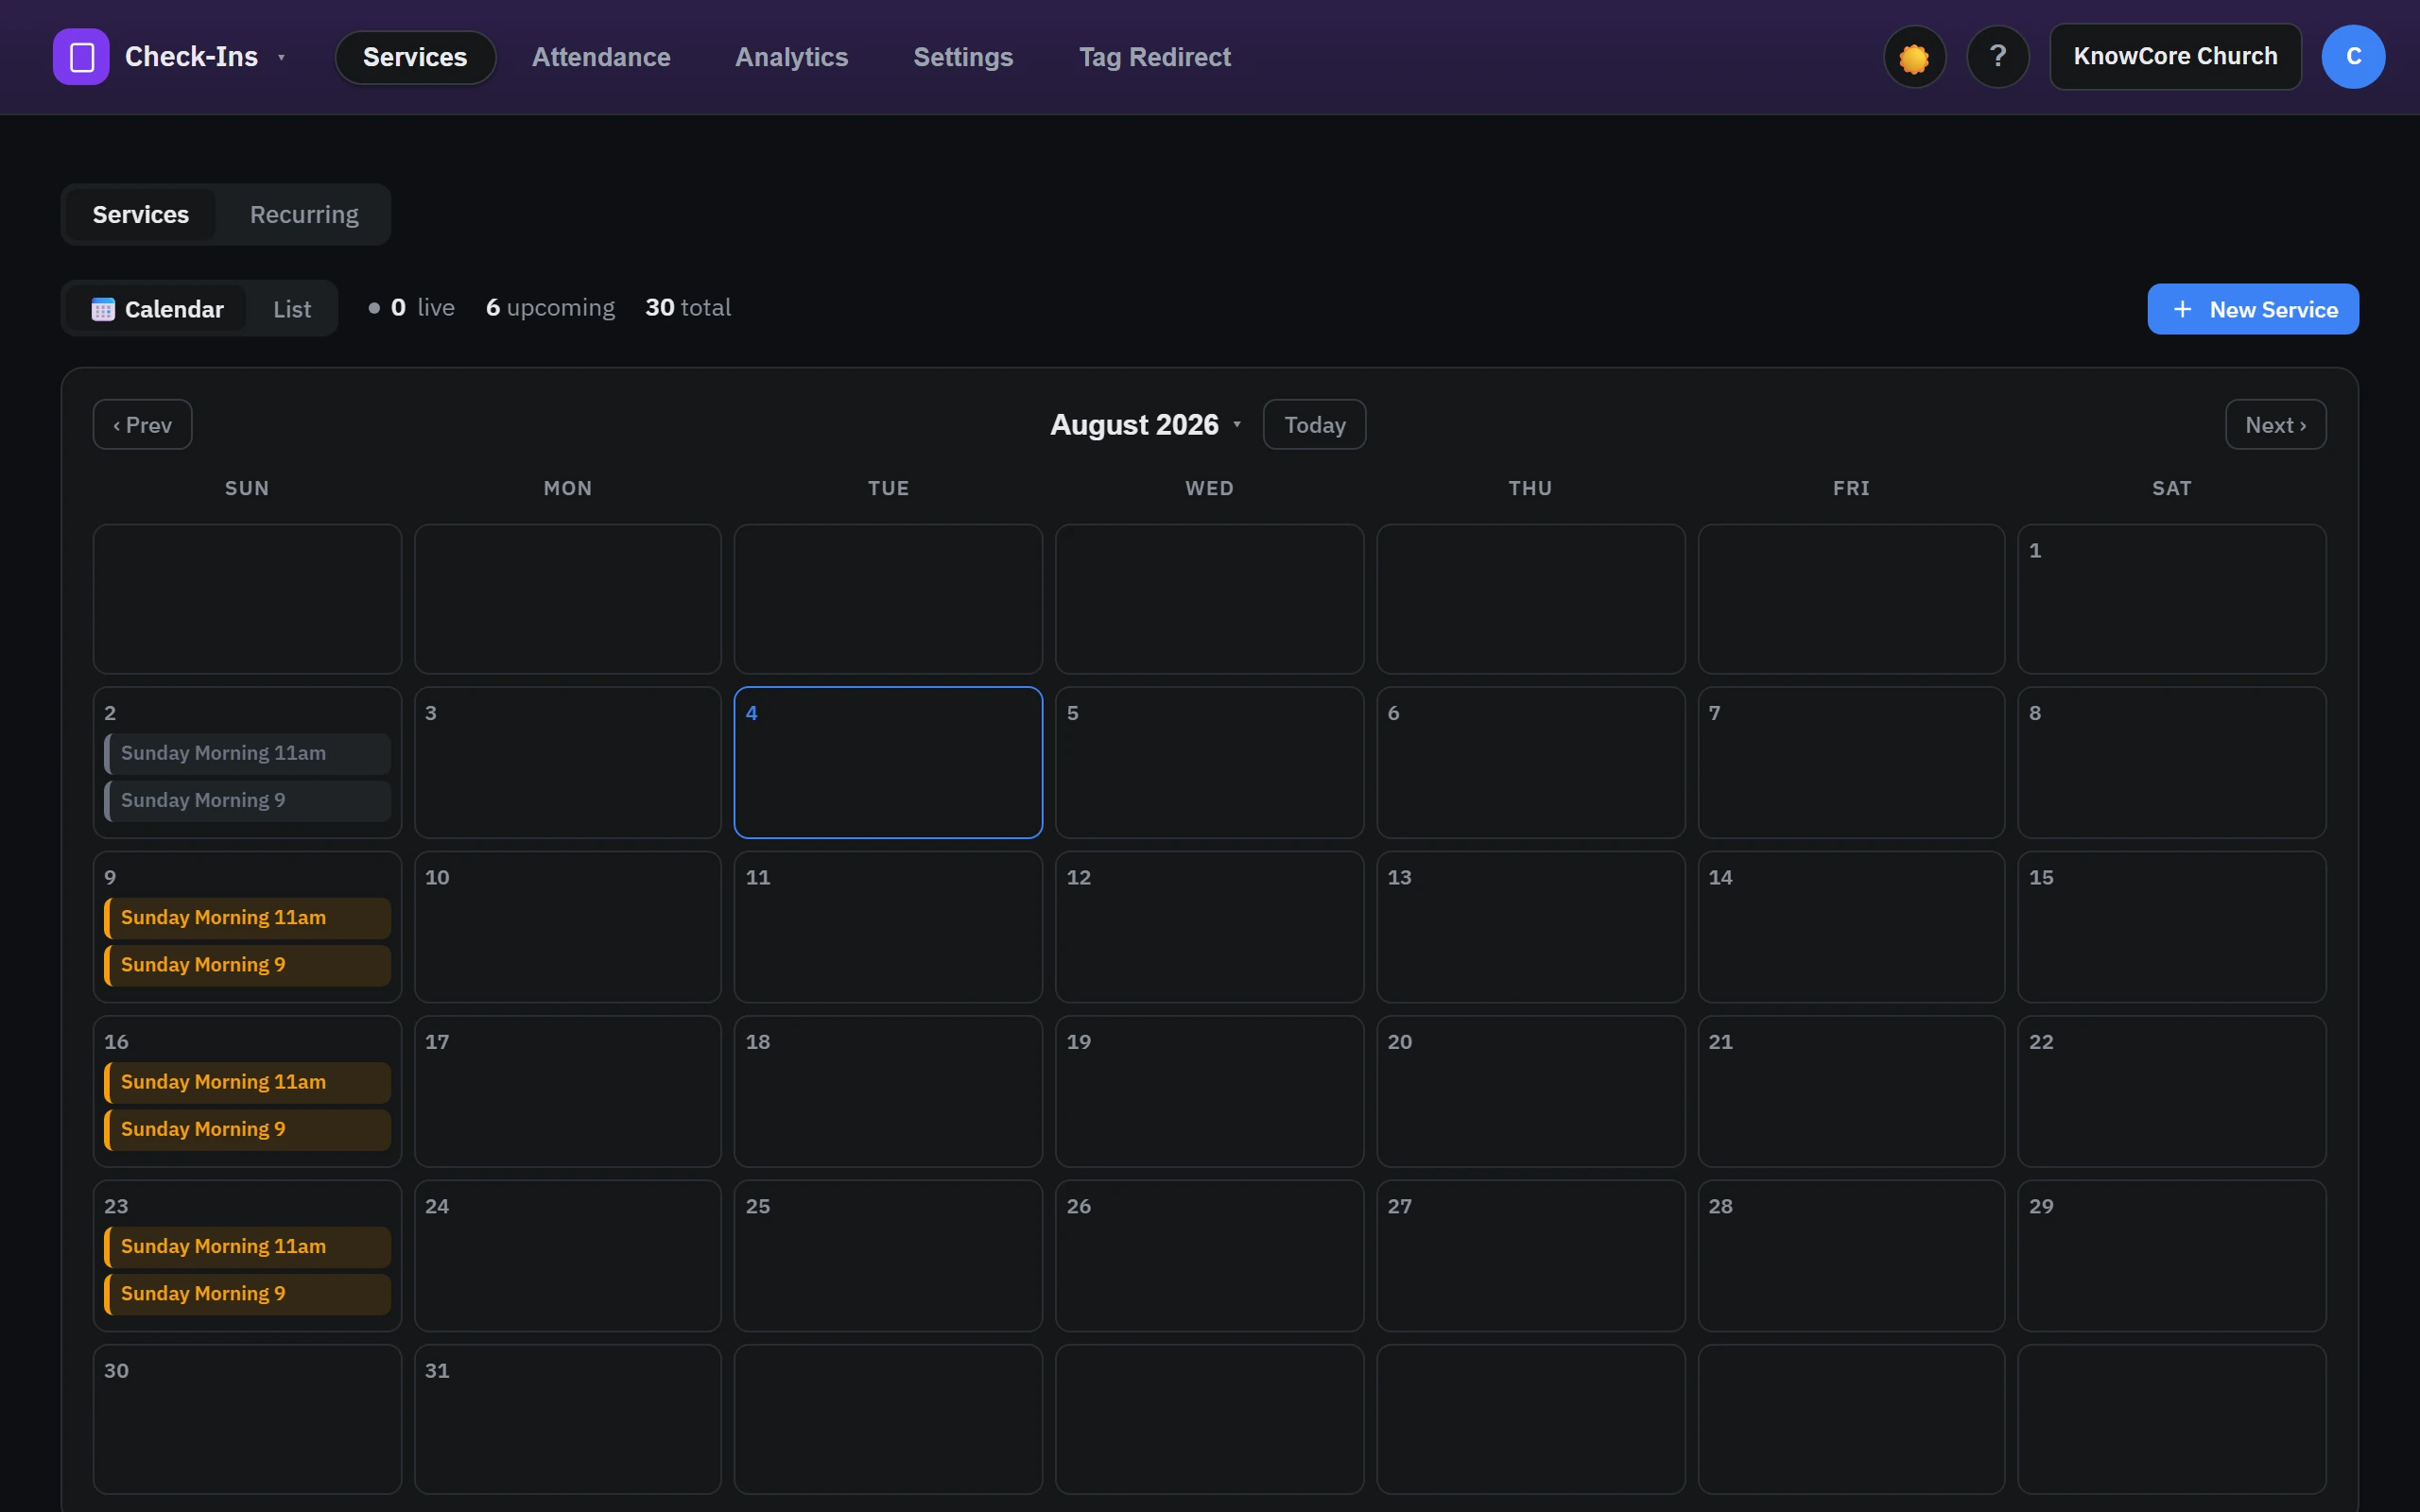This screenshot has width=2420, height=1512.
Task: Select the Services tab in the top navigation
Action: pos(415,57)
